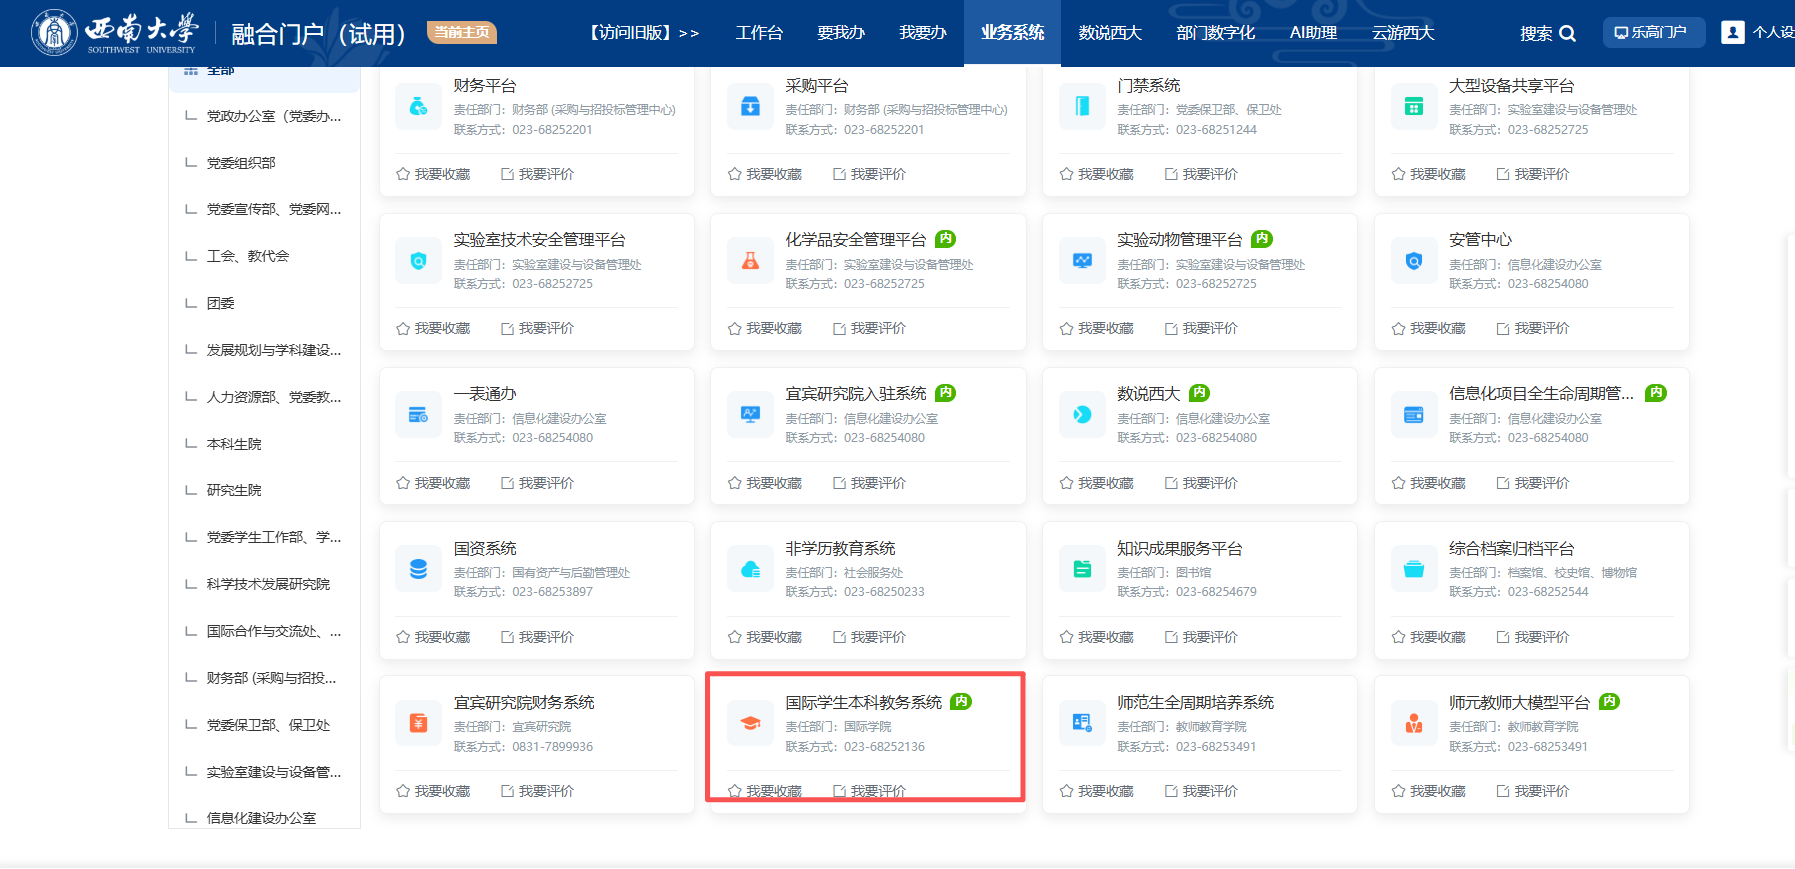Expand 党政办公室 in the department sidebar
Image resolution: width=1795 pixels, height=869 pixels.
273,116
